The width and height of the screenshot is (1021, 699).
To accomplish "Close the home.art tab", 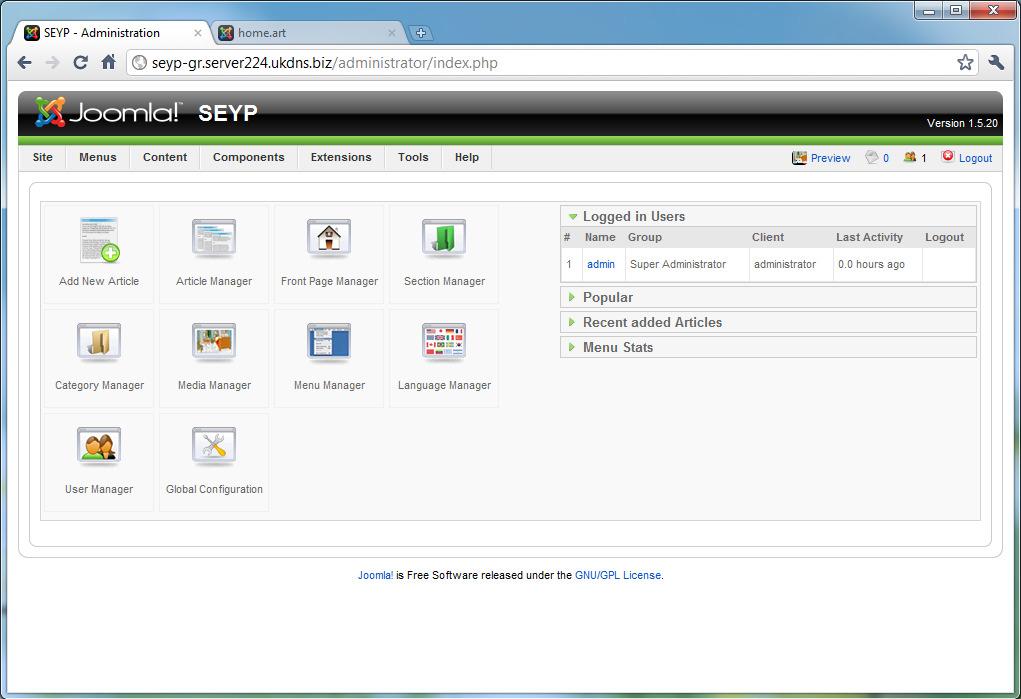I will click(392, 33).
